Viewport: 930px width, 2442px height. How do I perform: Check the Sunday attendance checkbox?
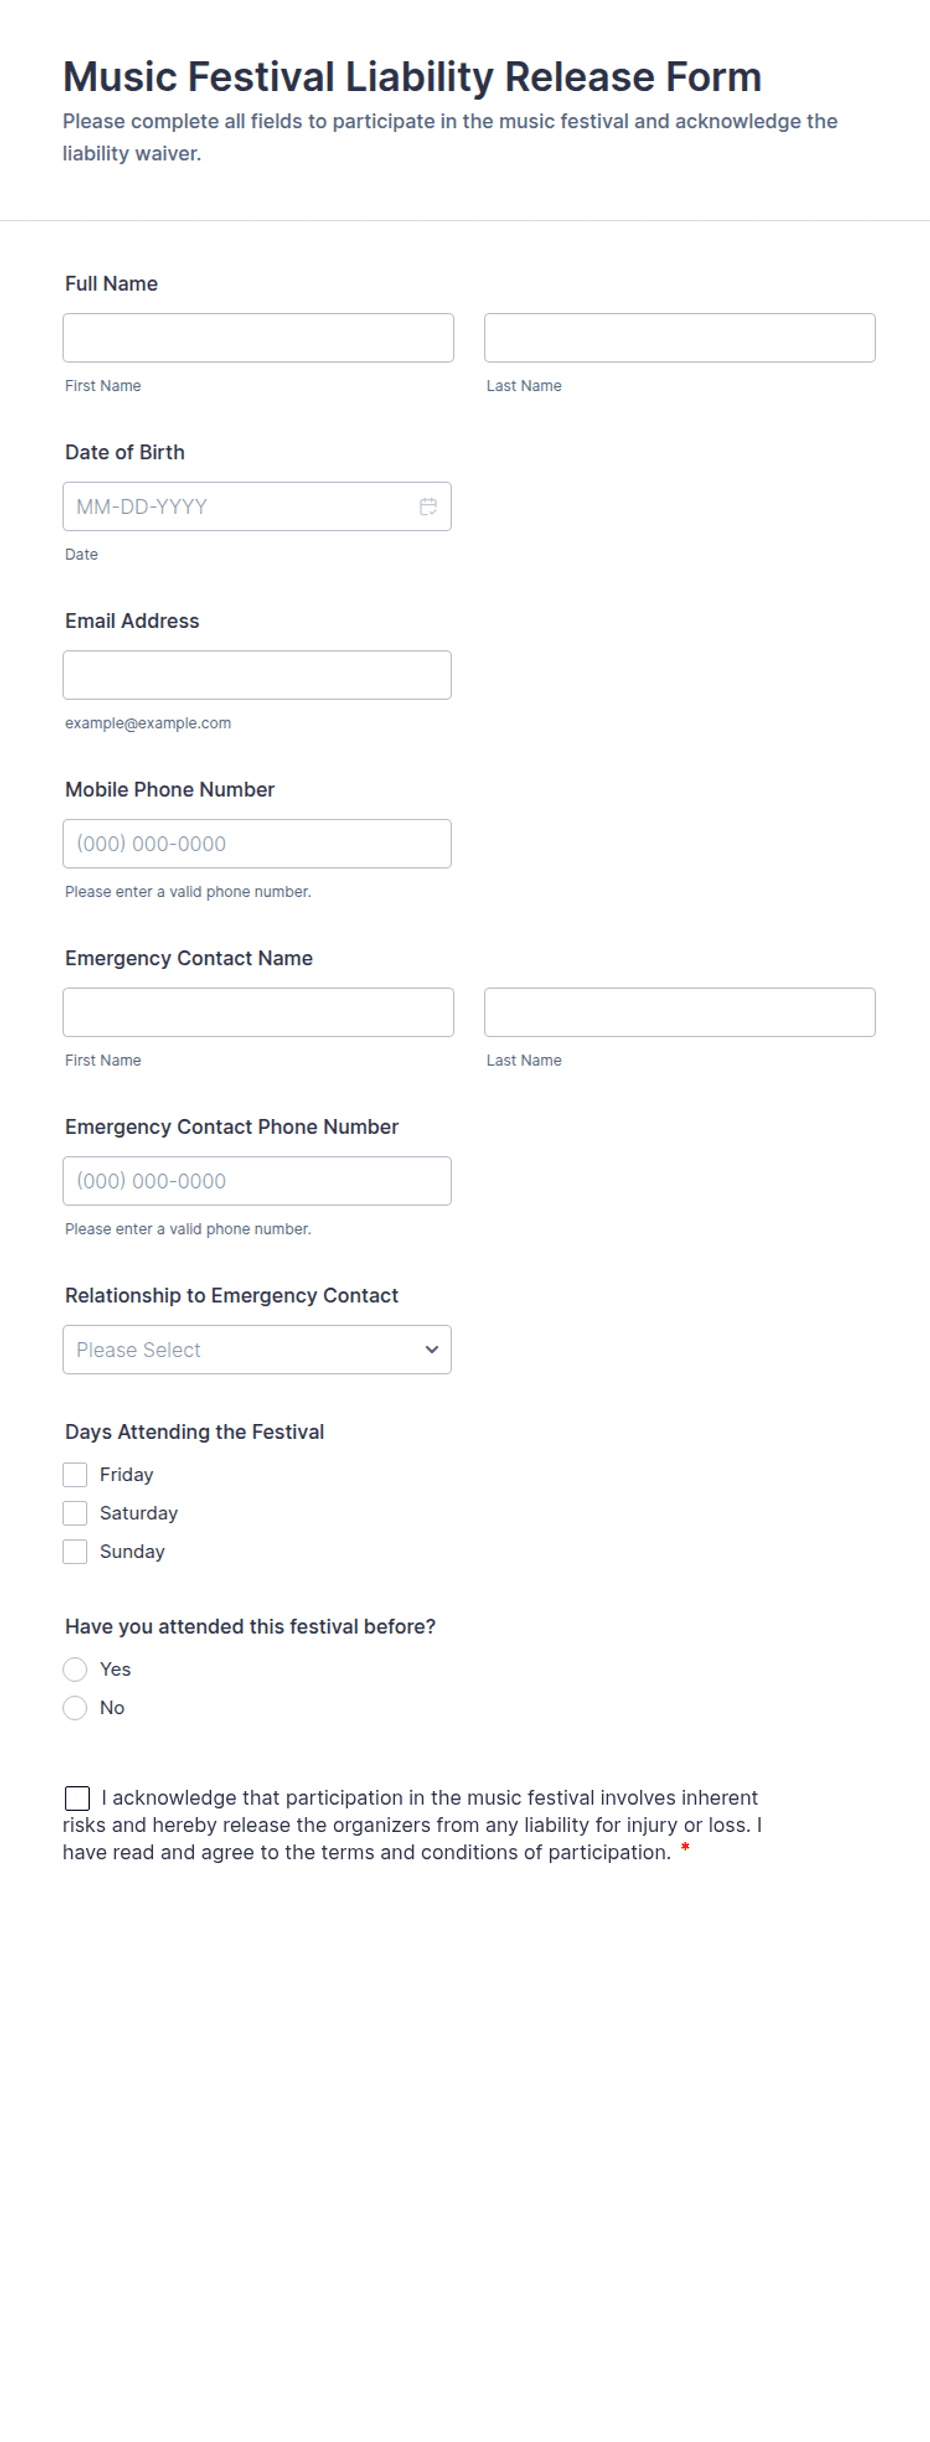75,1551
